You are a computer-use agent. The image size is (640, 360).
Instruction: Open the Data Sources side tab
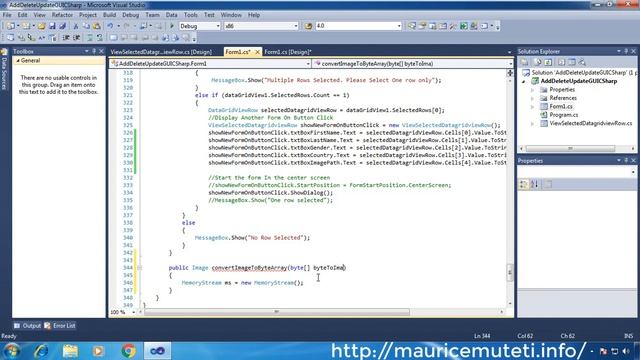tap(4, 70)
